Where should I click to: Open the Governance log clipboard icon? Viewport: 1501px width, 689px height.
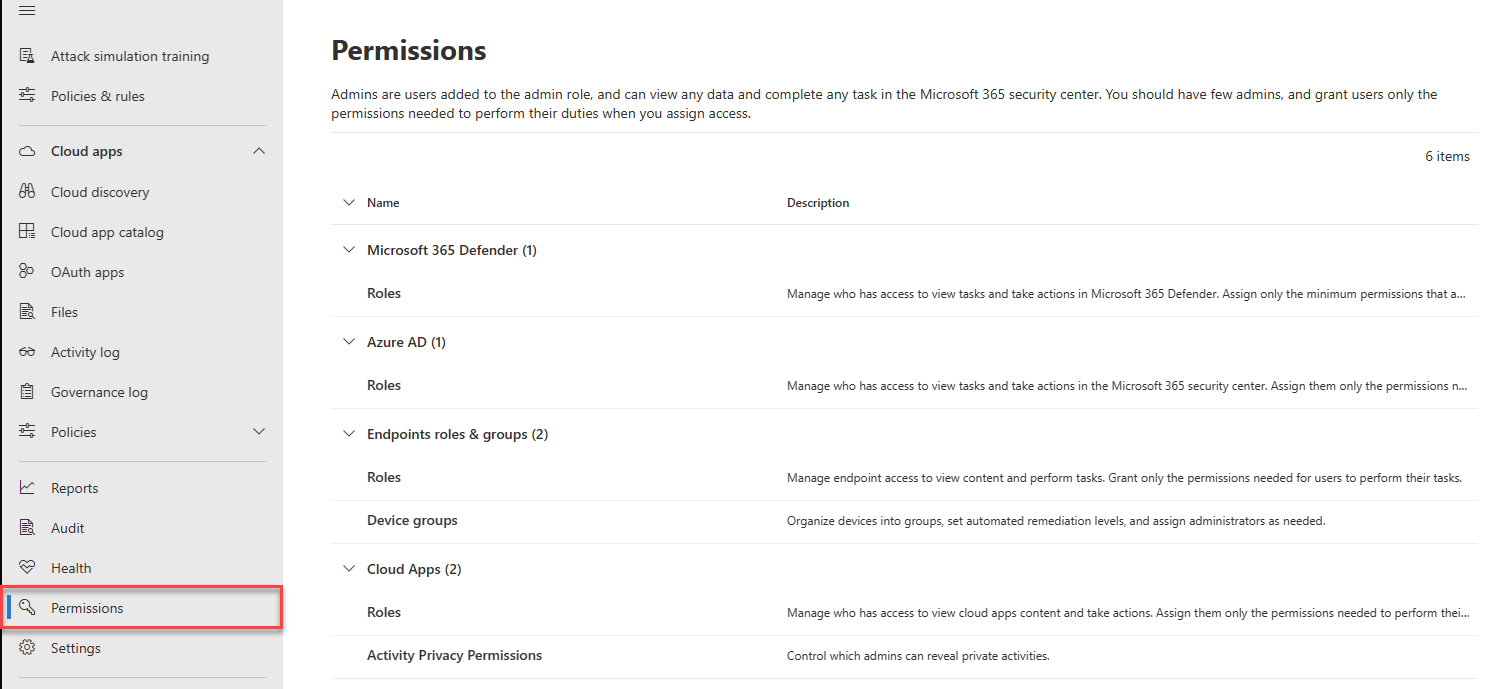[27, 392]
